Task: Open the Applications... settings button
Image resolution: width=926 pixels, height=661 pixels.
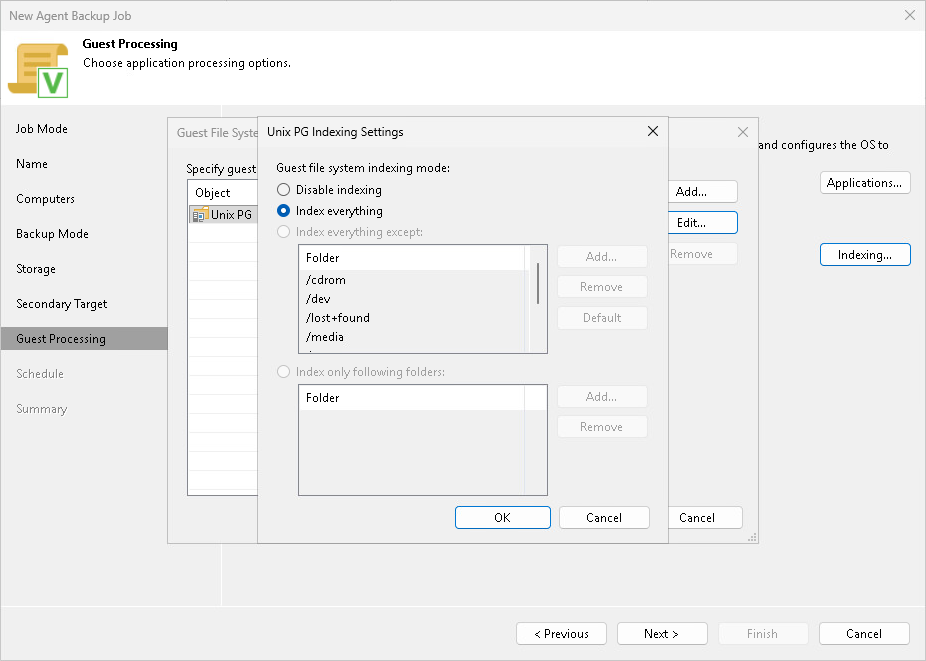Action: (x=865, y=183)
